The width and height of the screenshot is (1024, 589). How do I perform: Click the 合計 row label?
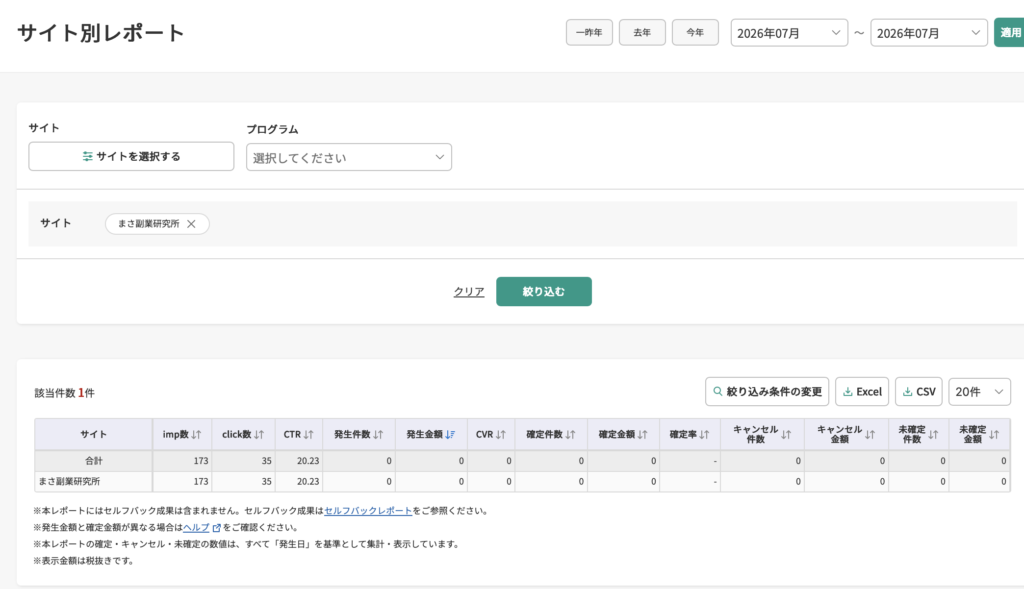[93, 461]
